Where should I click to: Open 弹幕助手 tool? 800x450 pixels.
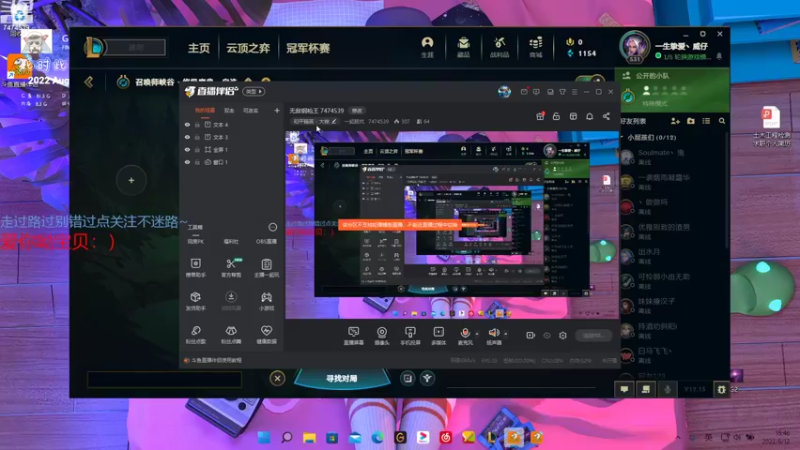click(196, 267)
